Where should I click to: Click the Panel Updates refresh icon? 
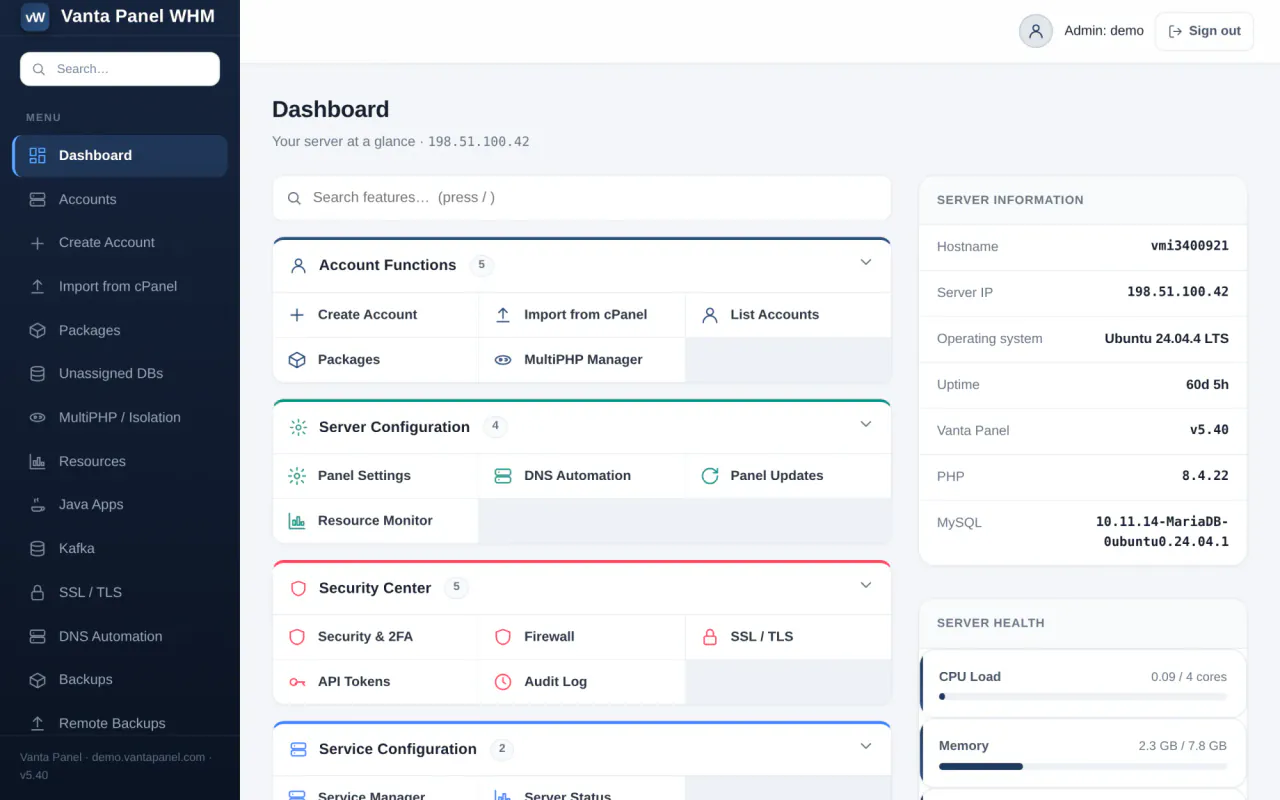click(710, 476)
